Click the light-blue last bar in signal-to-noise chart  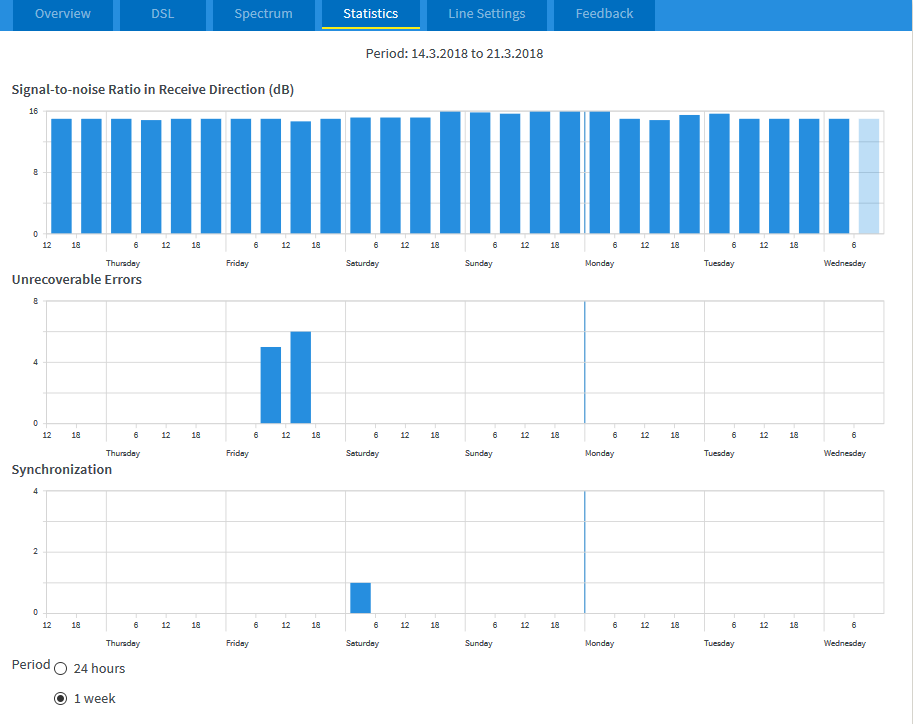click(x=869, y=176)
